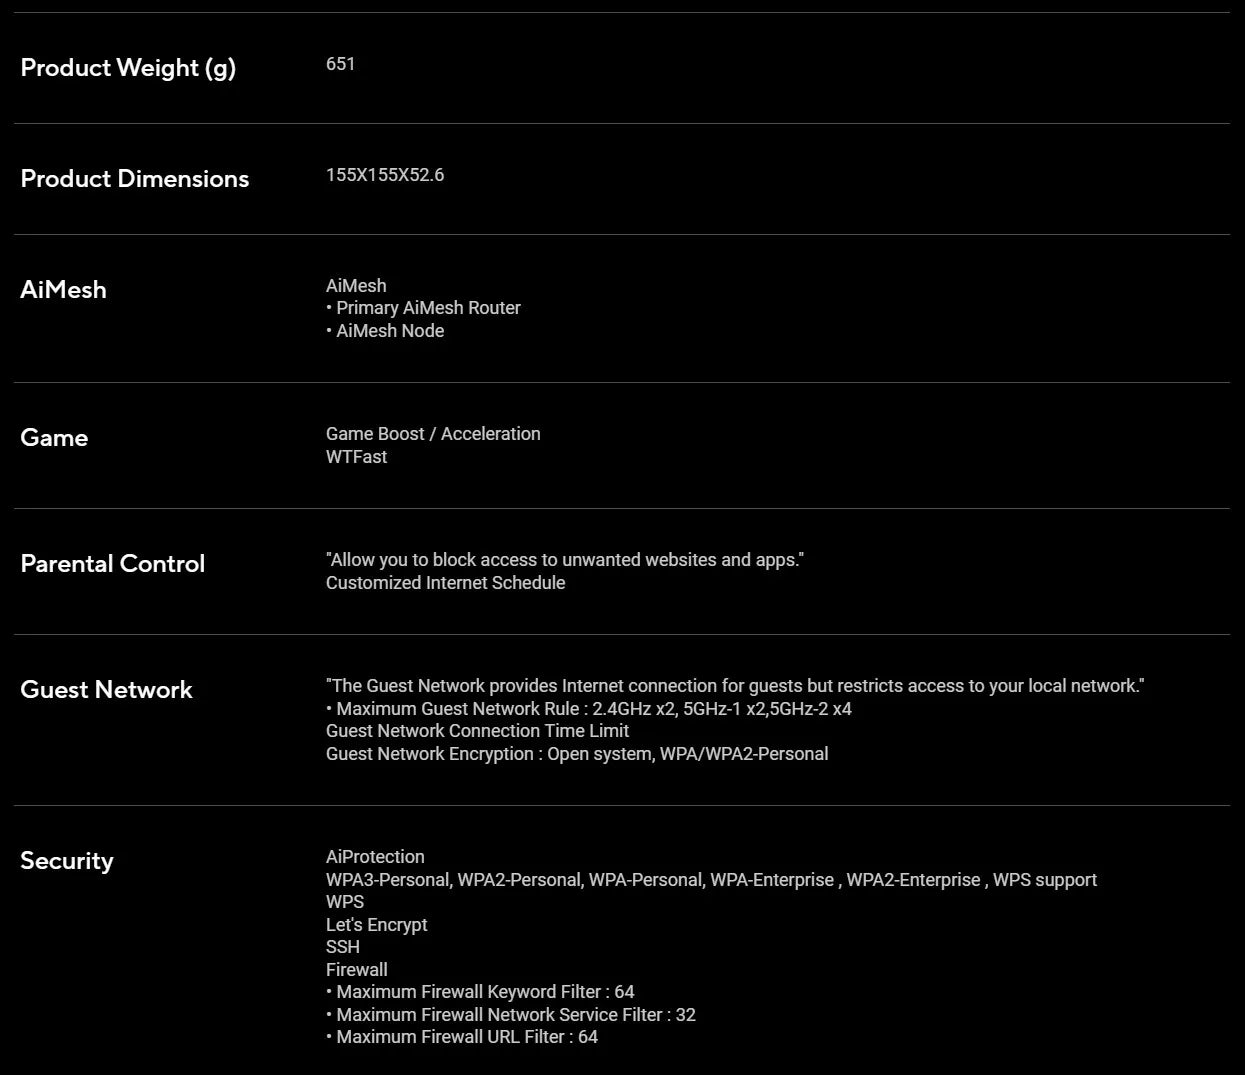
Task: Click the Guest Network heading
Action: point(106,690)
